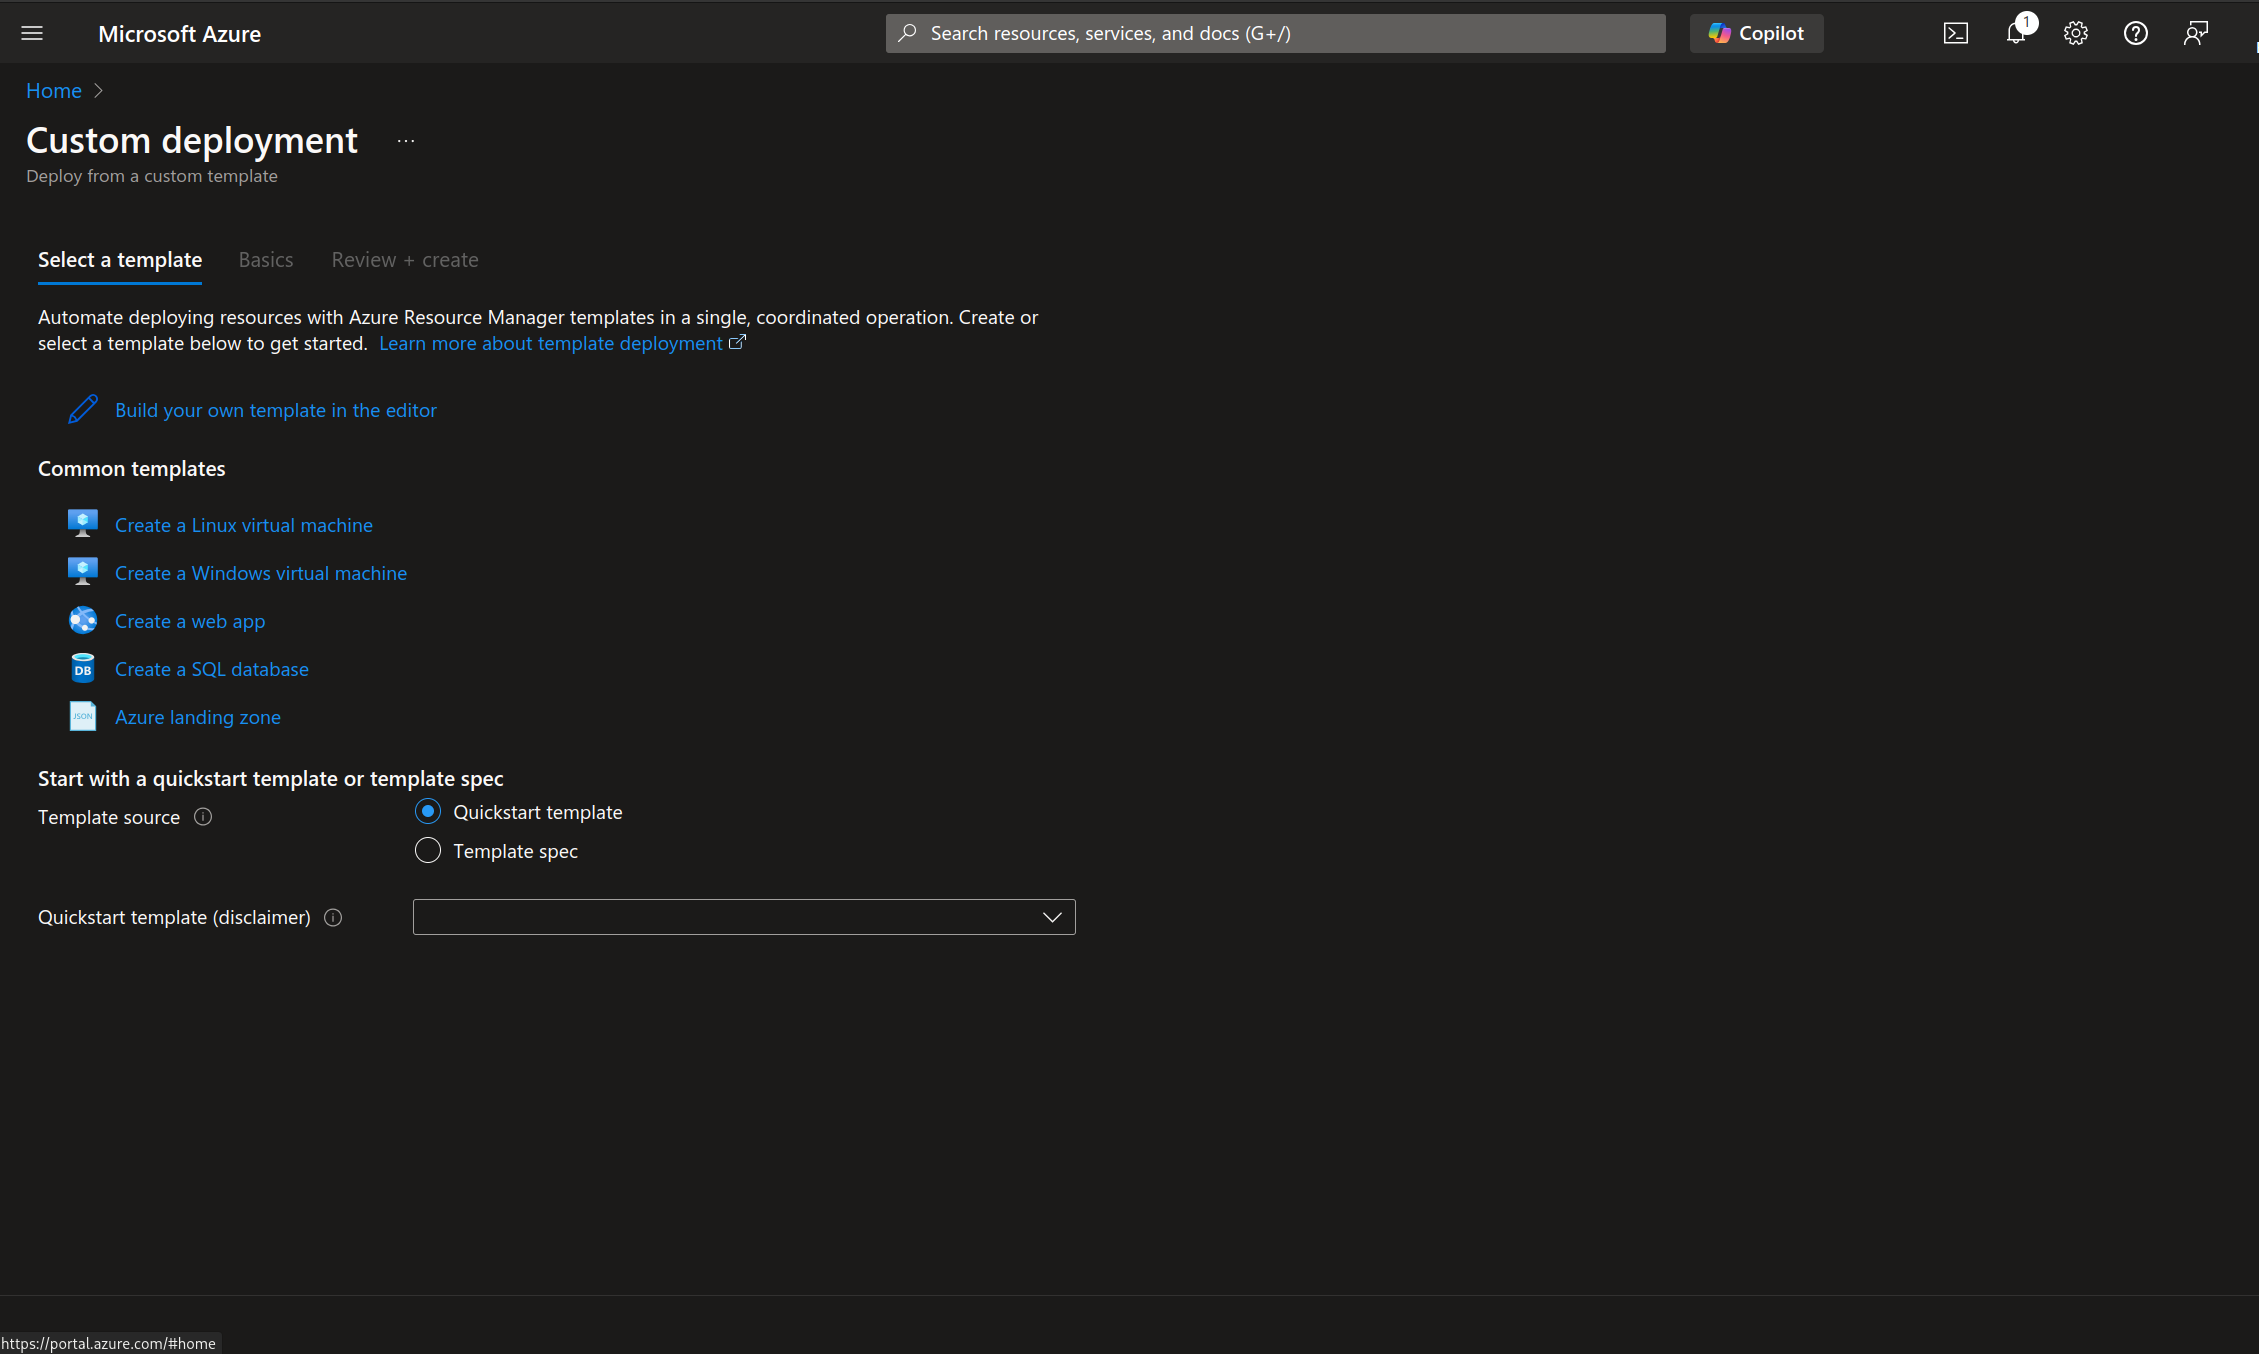This screenshot has height=1354, width=2259.
Task: Click the Copilot button
Action: click(x=1757, y=33)
